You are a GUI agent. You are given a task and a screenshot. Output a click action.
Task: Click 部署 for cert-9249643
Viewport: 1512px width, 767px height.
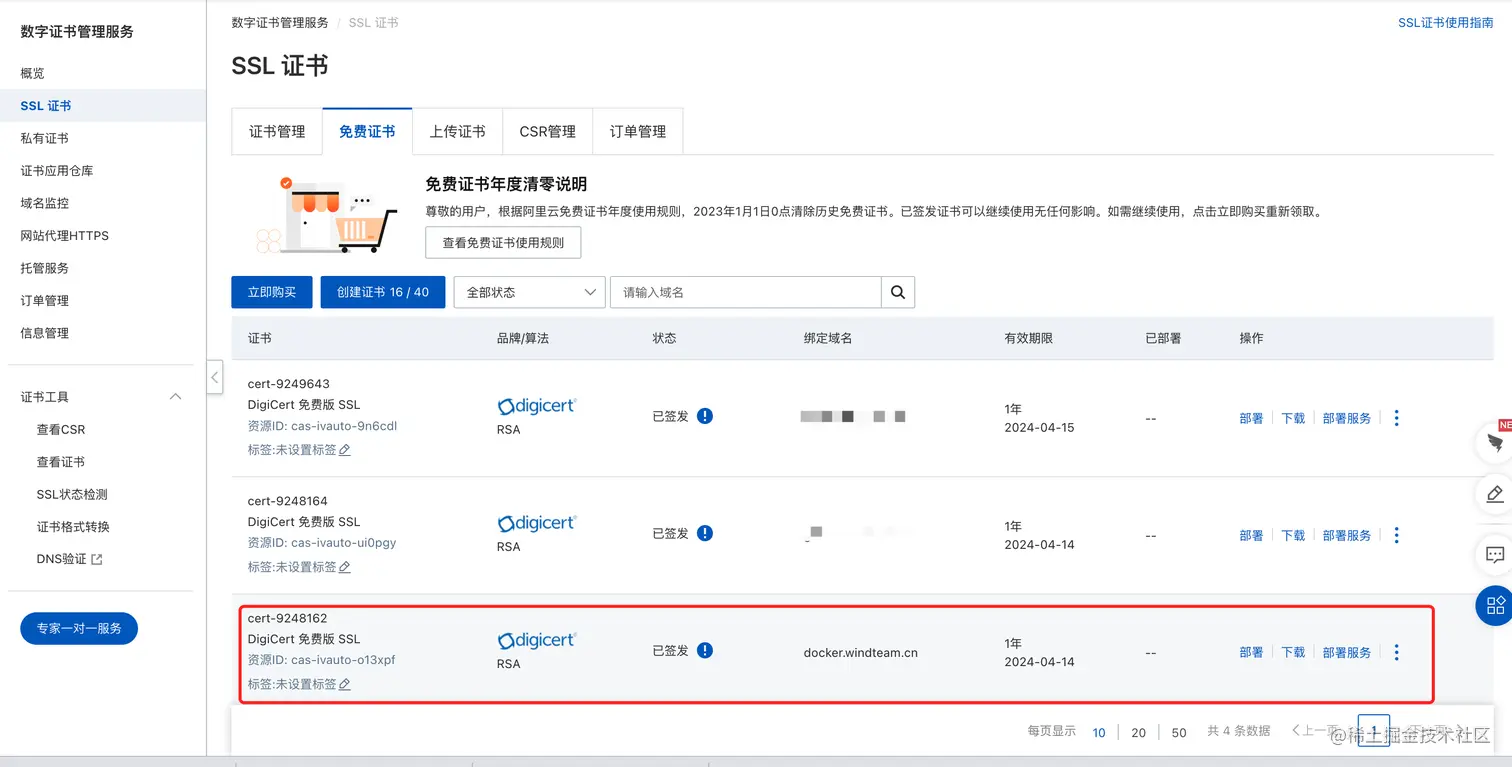(x=1251, y=418)
